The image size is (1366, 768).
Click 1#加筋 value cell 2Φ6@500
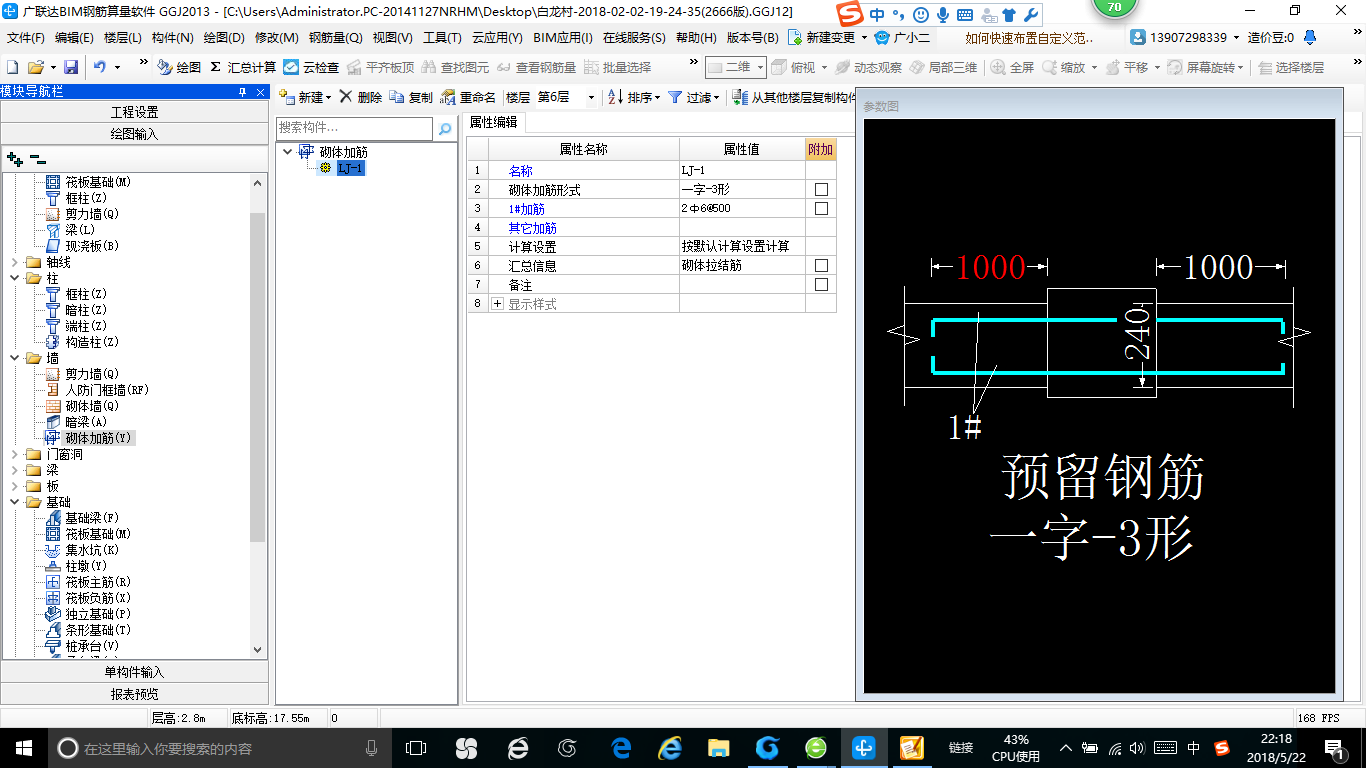(x=742, y=208)
